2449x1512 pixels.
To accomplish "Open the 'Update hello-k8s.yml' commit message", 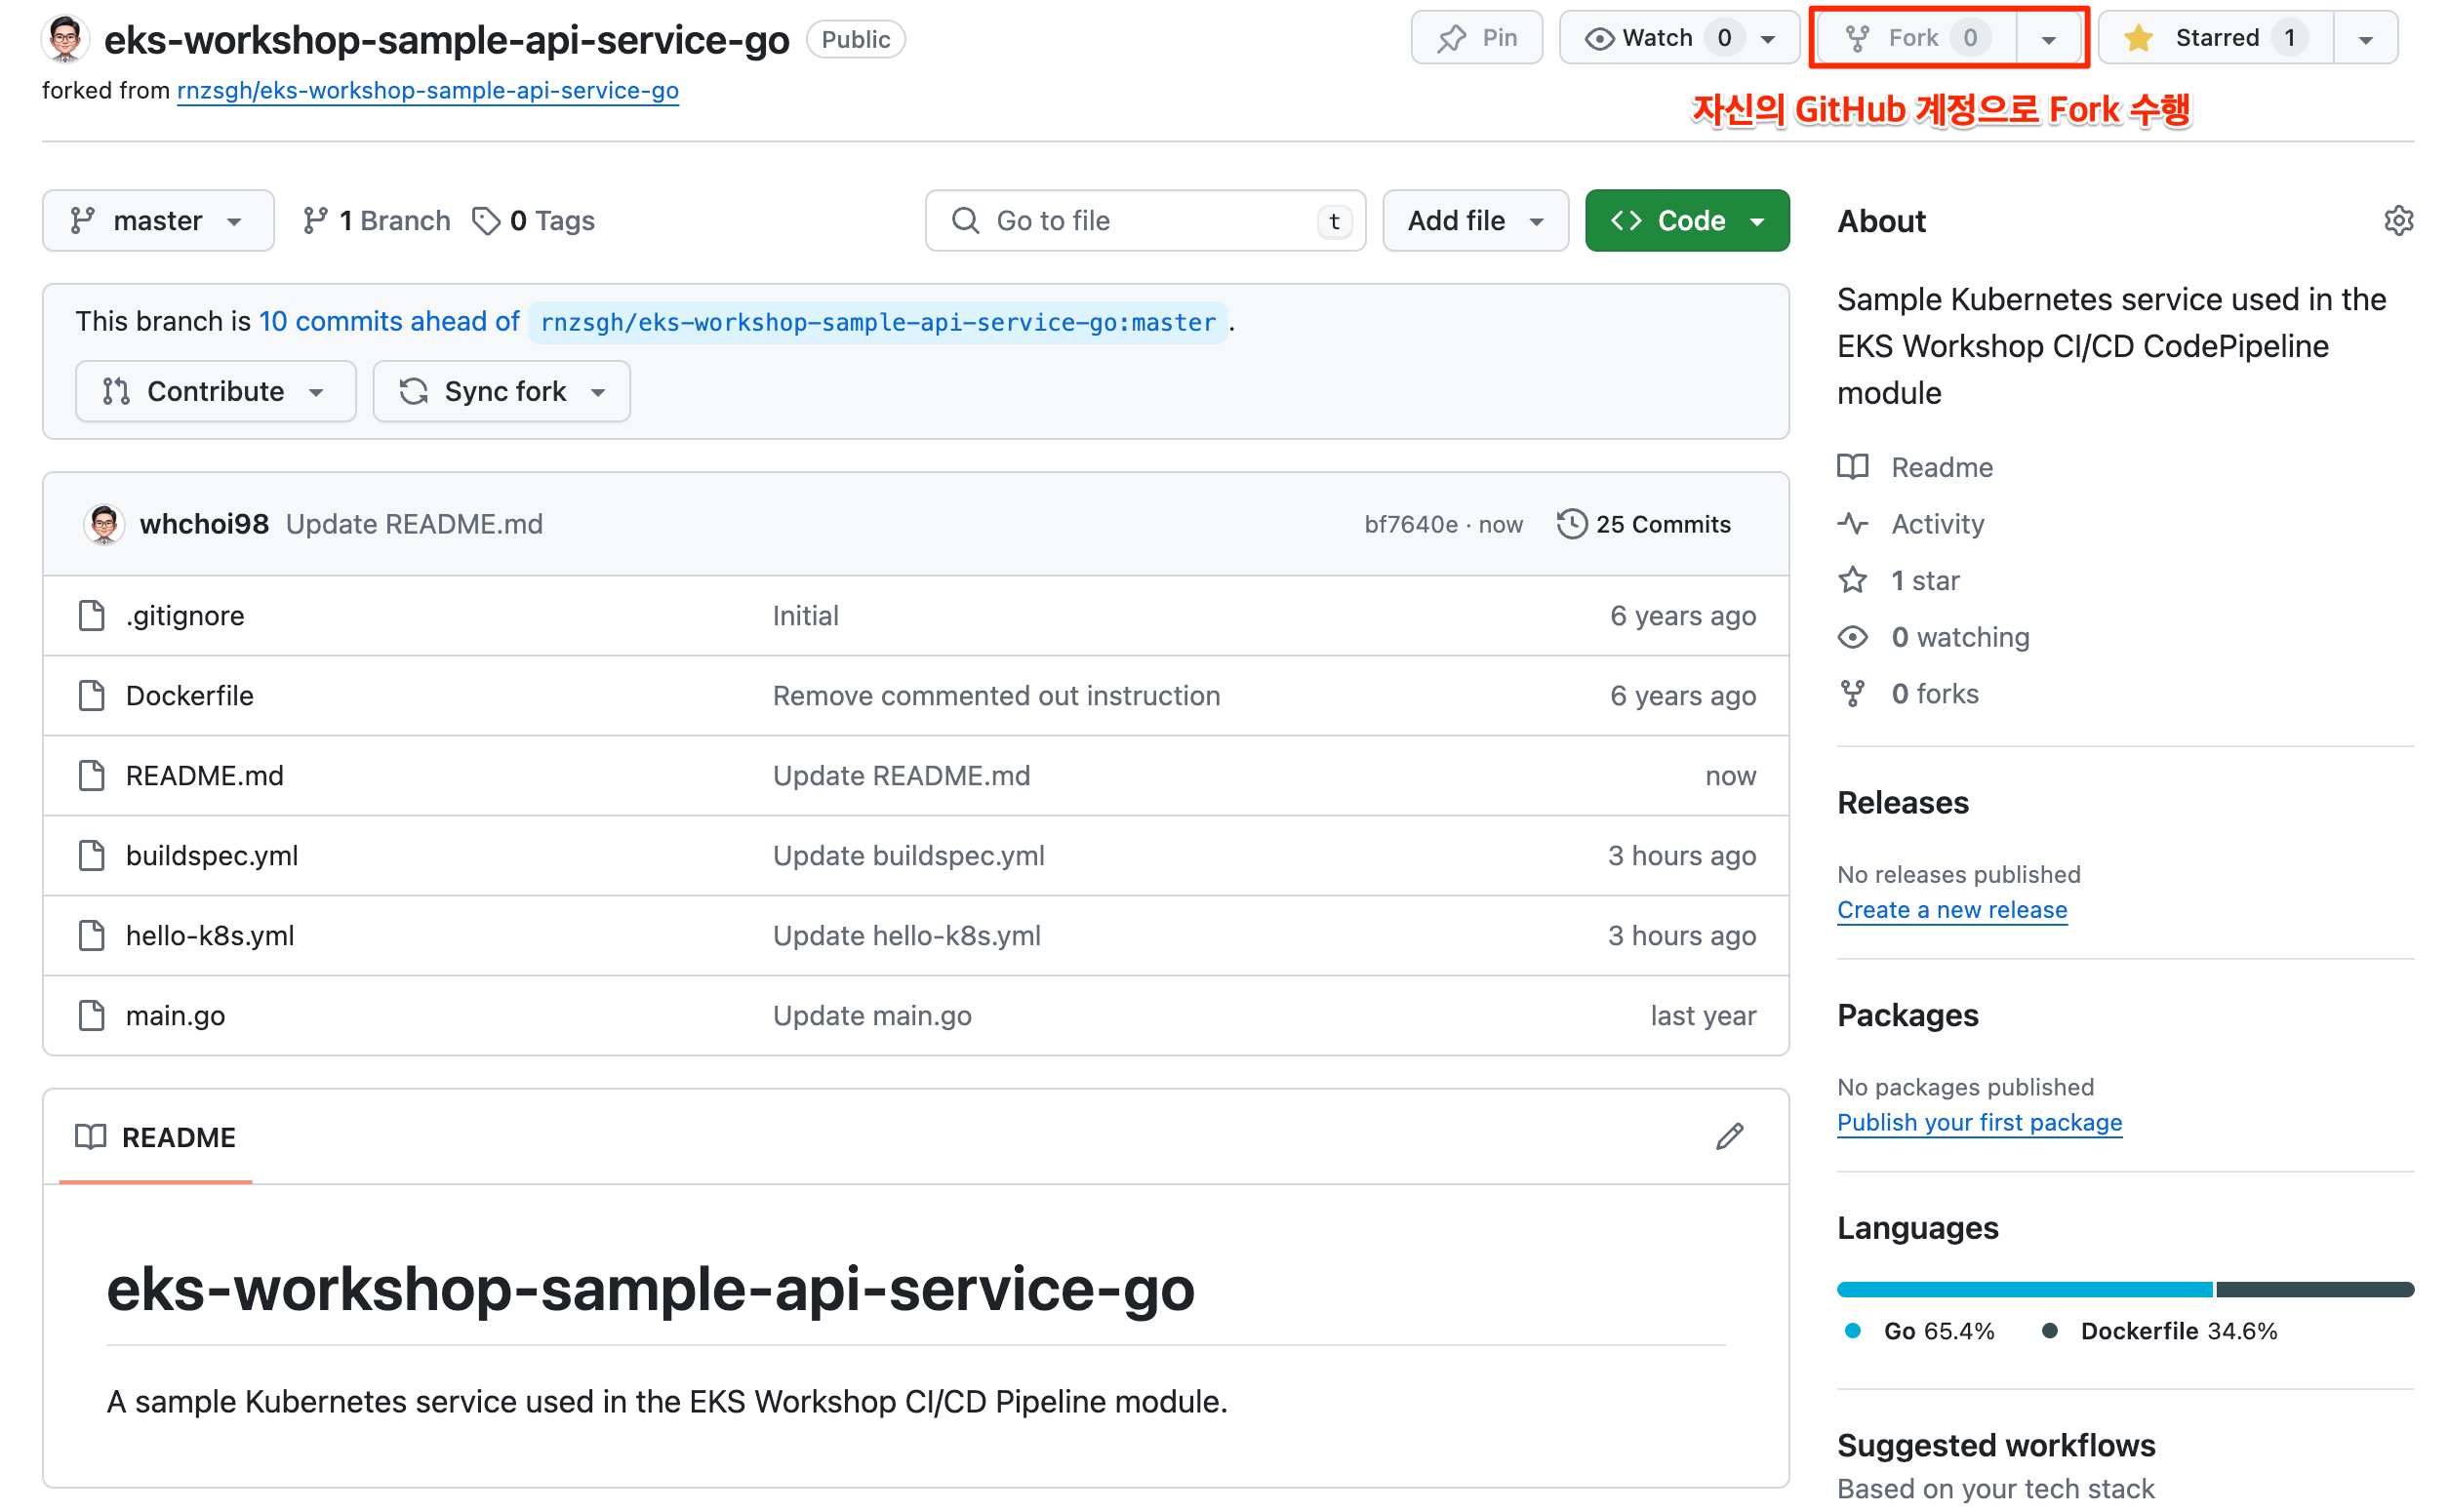I will pyautogui.click(x=907, y=936).
